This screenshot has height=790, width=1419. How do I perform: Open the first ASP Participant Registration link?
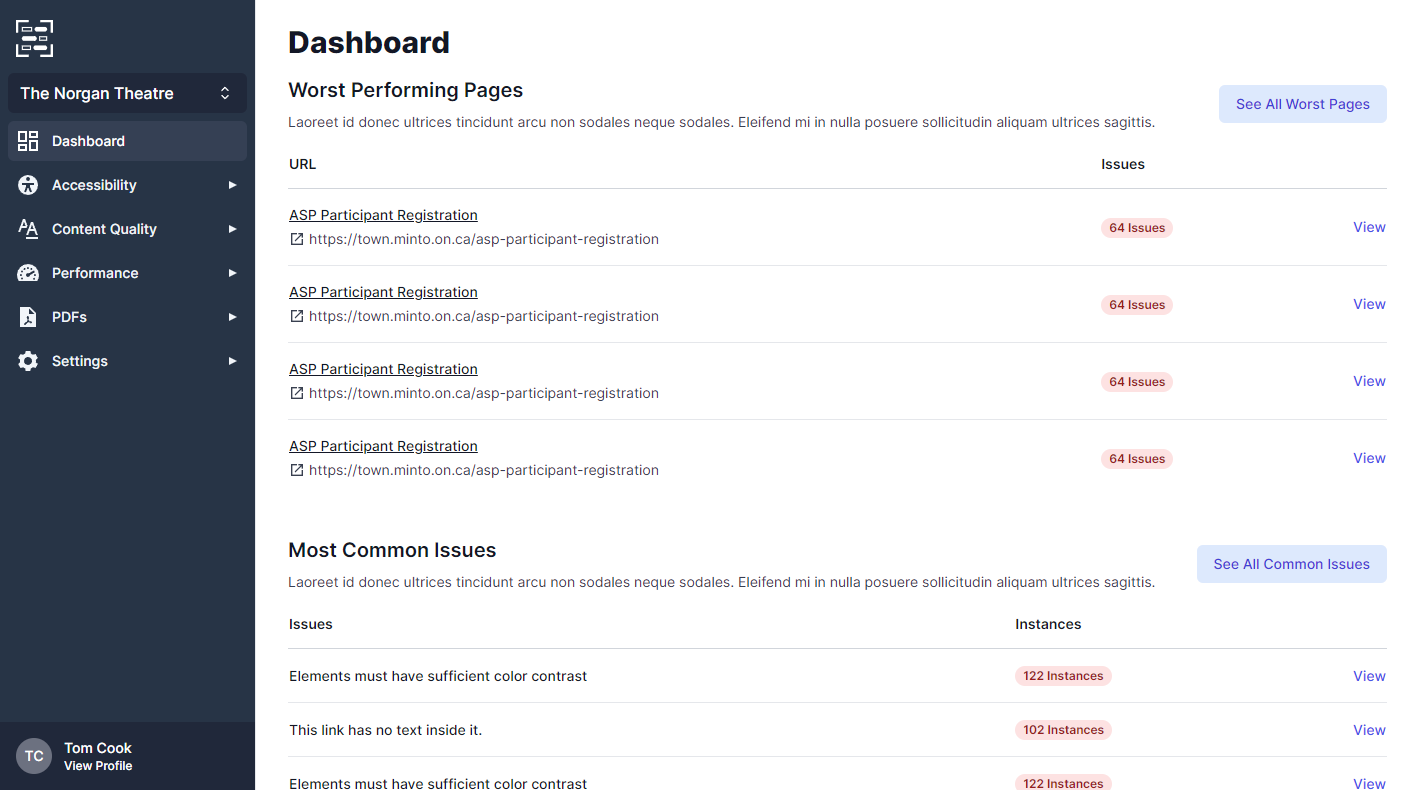[x=383, y=215]
